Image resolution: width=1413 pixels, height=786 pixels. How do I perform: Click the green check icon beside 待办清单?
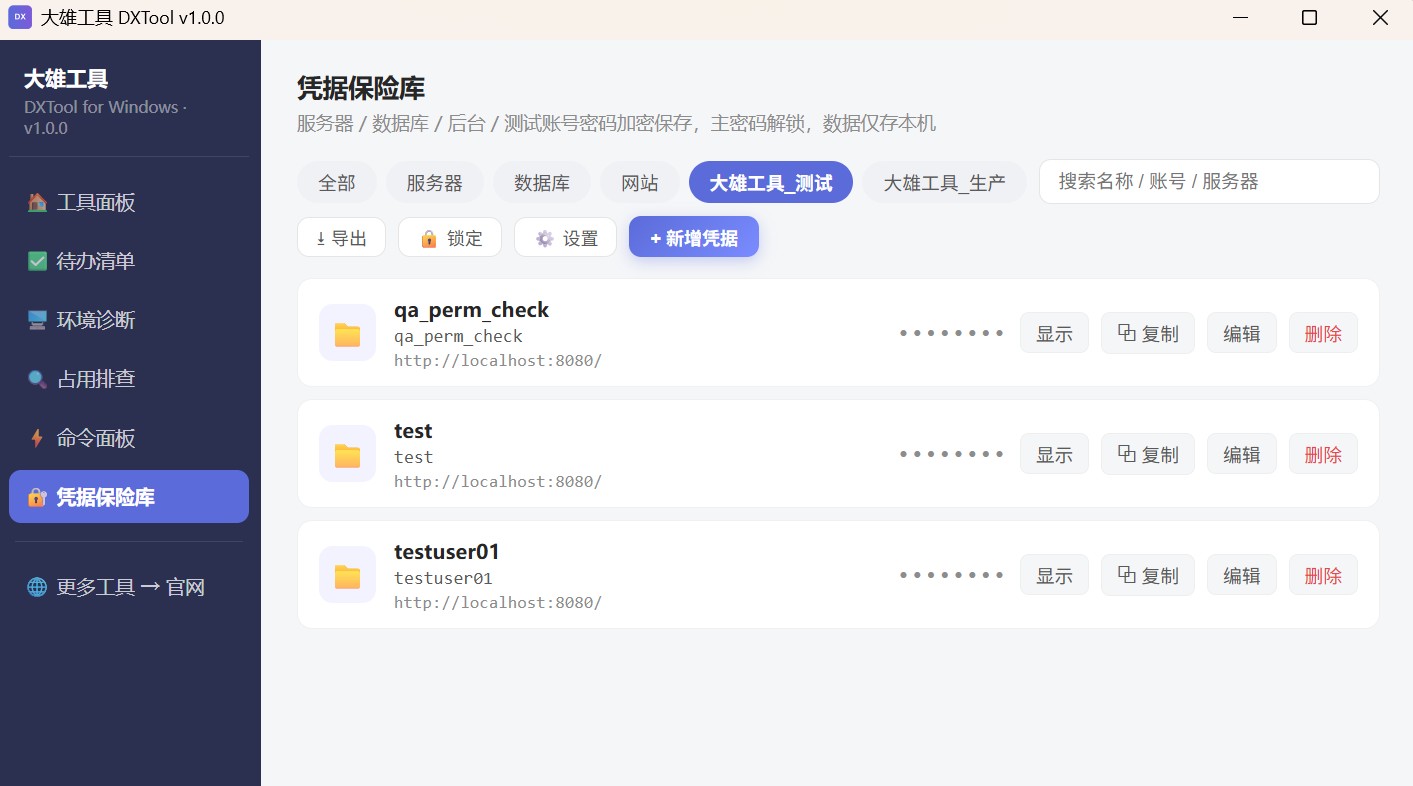coord(37,261)
